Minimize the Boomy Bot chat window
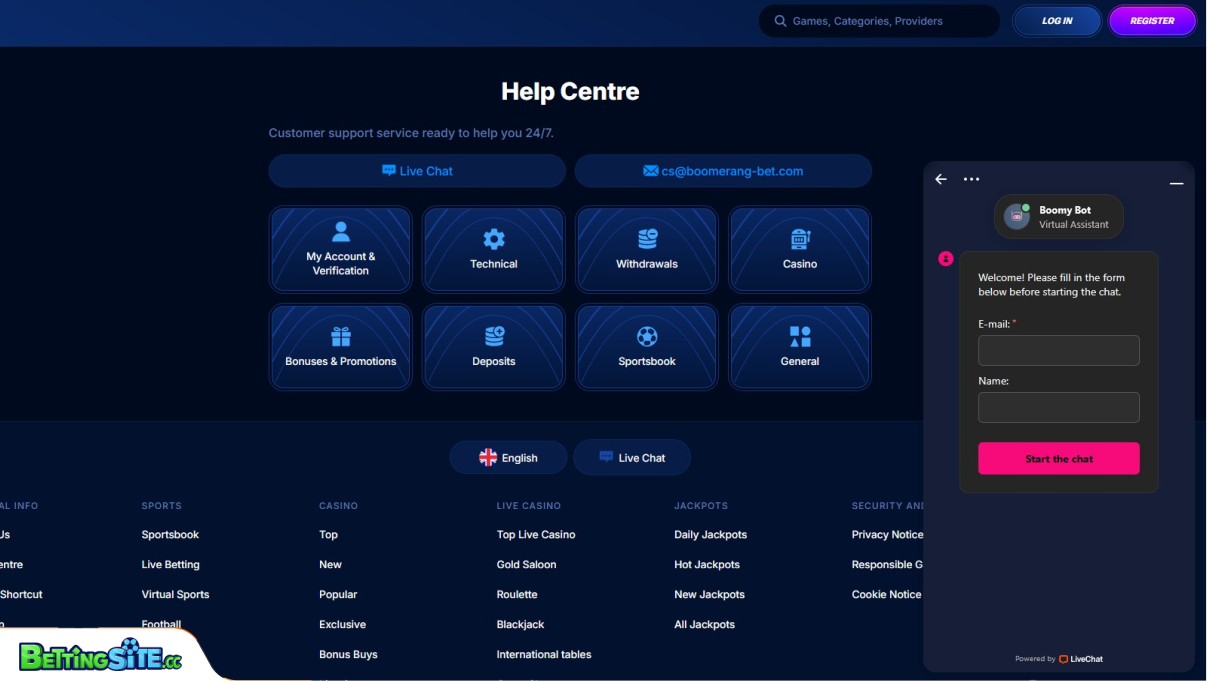This screenshot has height=681, width=1210. coord(1177,183)
